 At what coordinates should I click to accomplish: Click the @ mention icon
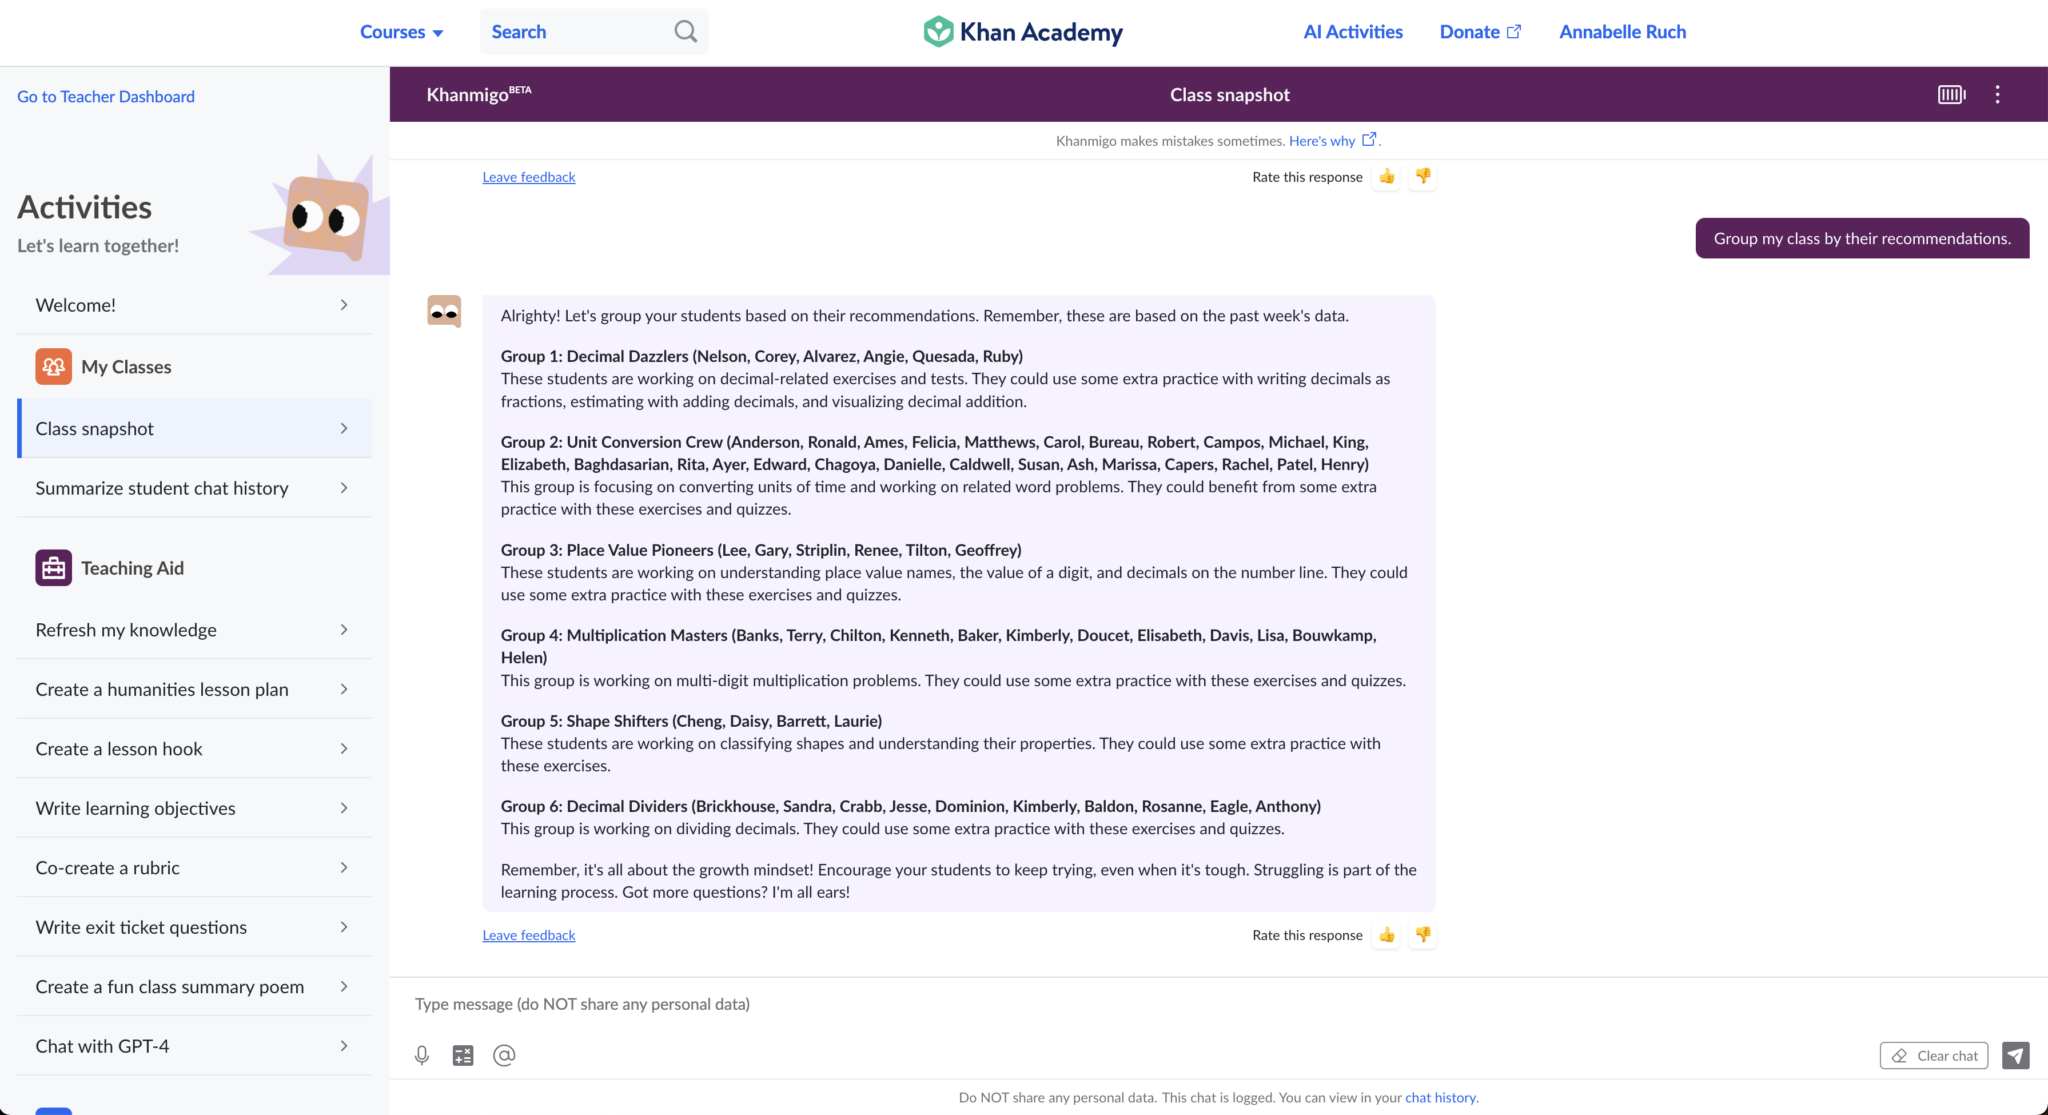[x=504, y=1055]
